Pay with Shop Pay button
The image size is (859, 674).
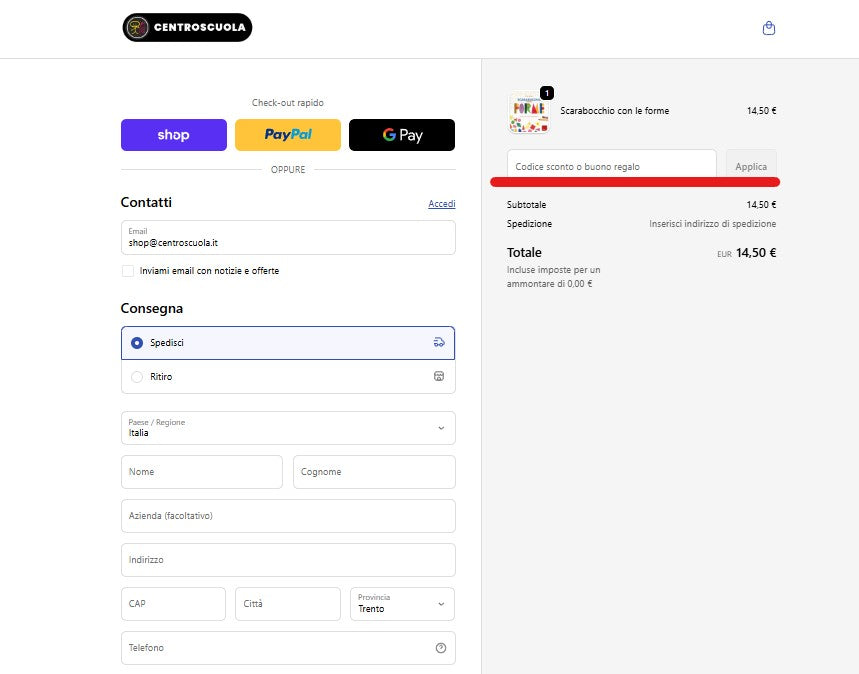coord(173,135)
